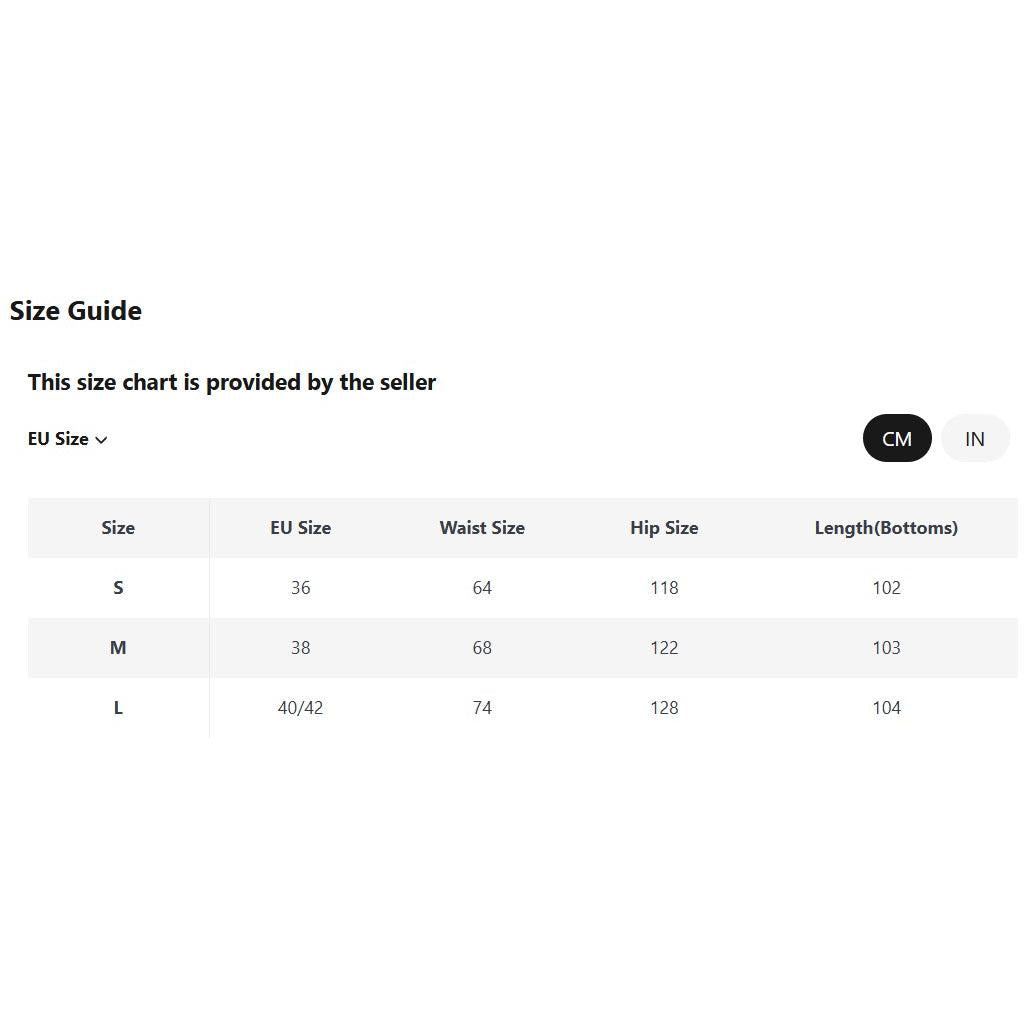The width and height of the screenshot is (1034, 1034).
Task: Click the Size Guide heading
Action: click(76, 311)
